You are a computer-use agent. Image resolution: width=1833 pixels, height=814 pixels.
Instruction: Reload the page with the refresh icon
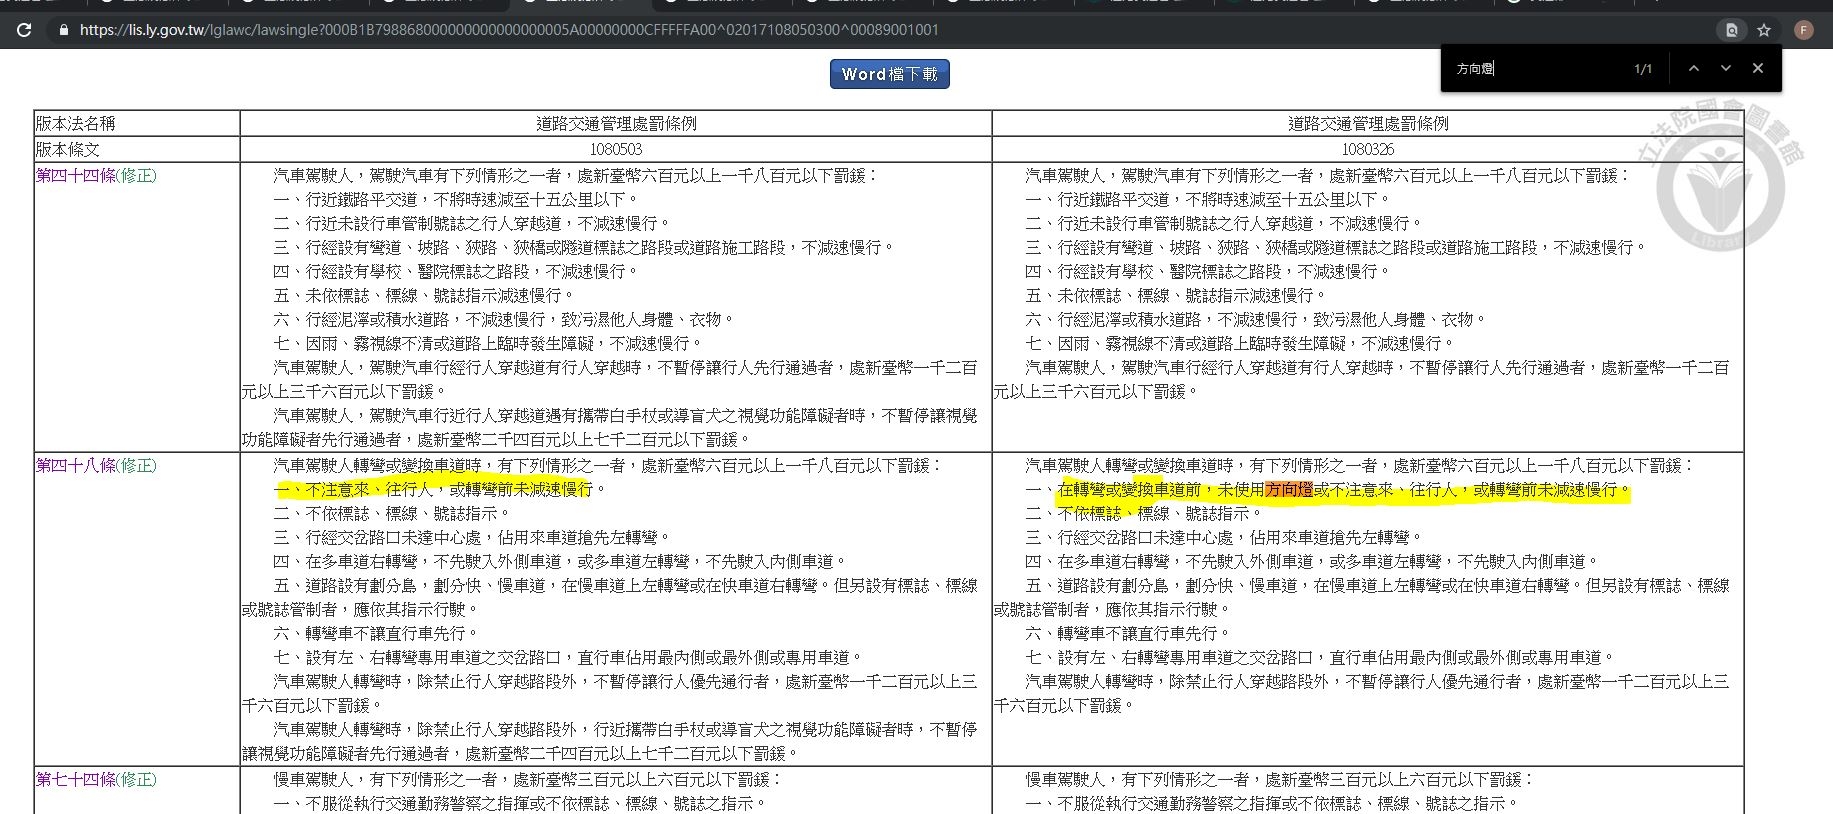(x=25, y=30)
